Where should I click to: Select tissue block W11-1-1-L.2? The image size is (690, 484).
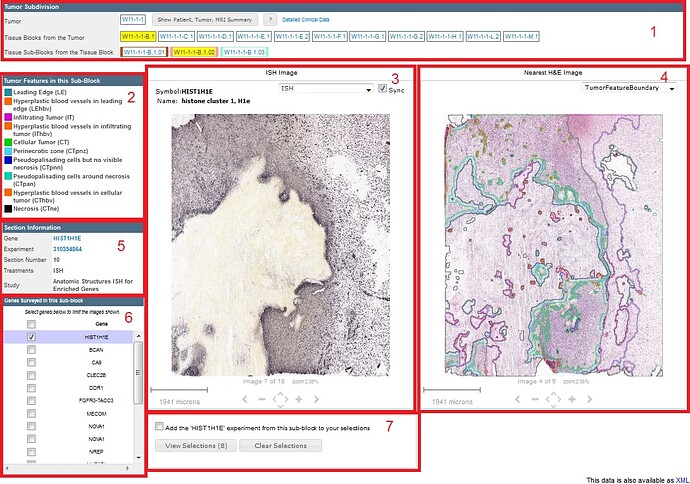pos(483,37)
